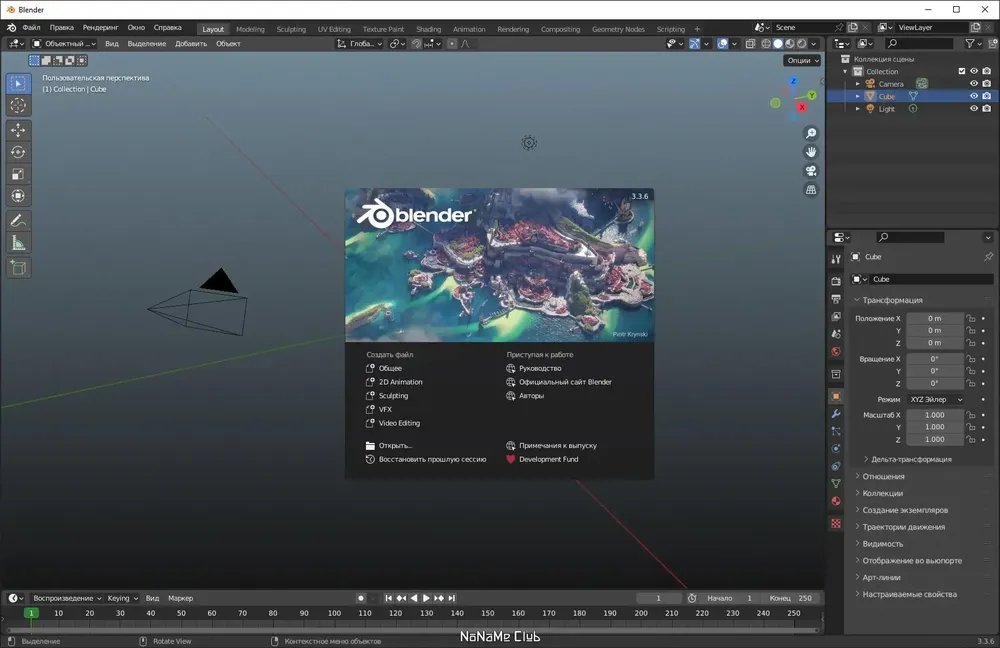
Task: Open the Global transform orientation dropdown
Action: pyautogui.click(x=360, y=43)
